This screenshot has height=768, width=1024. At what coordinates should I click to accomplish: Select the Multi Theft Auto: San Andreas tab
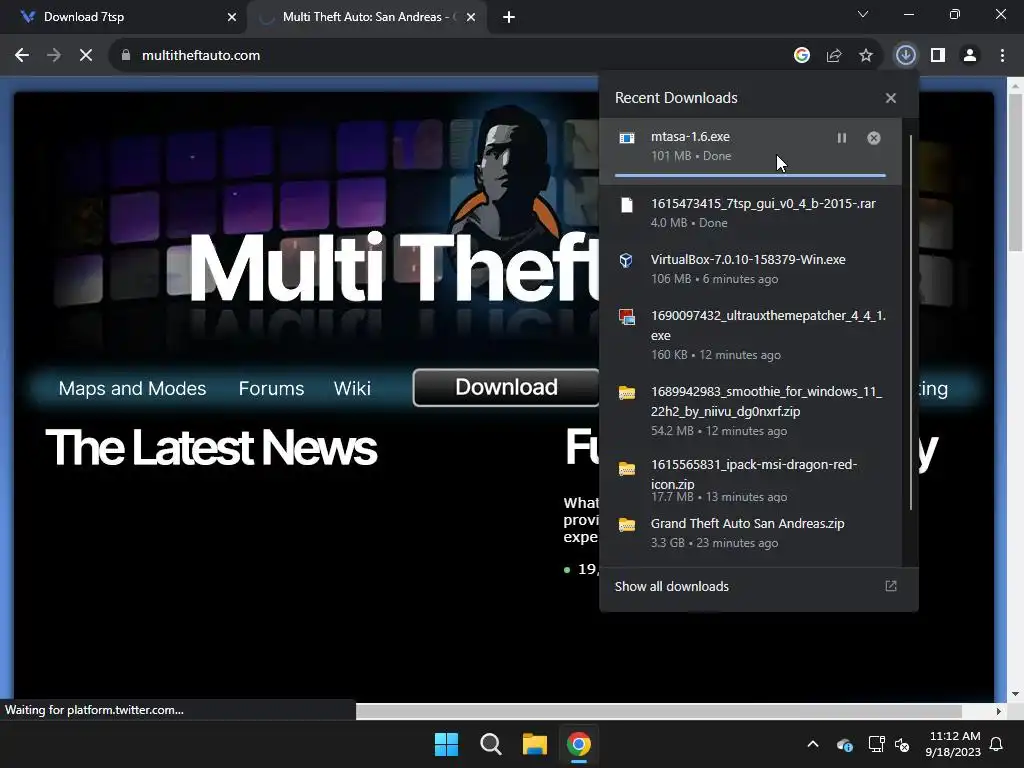[366, 17]
